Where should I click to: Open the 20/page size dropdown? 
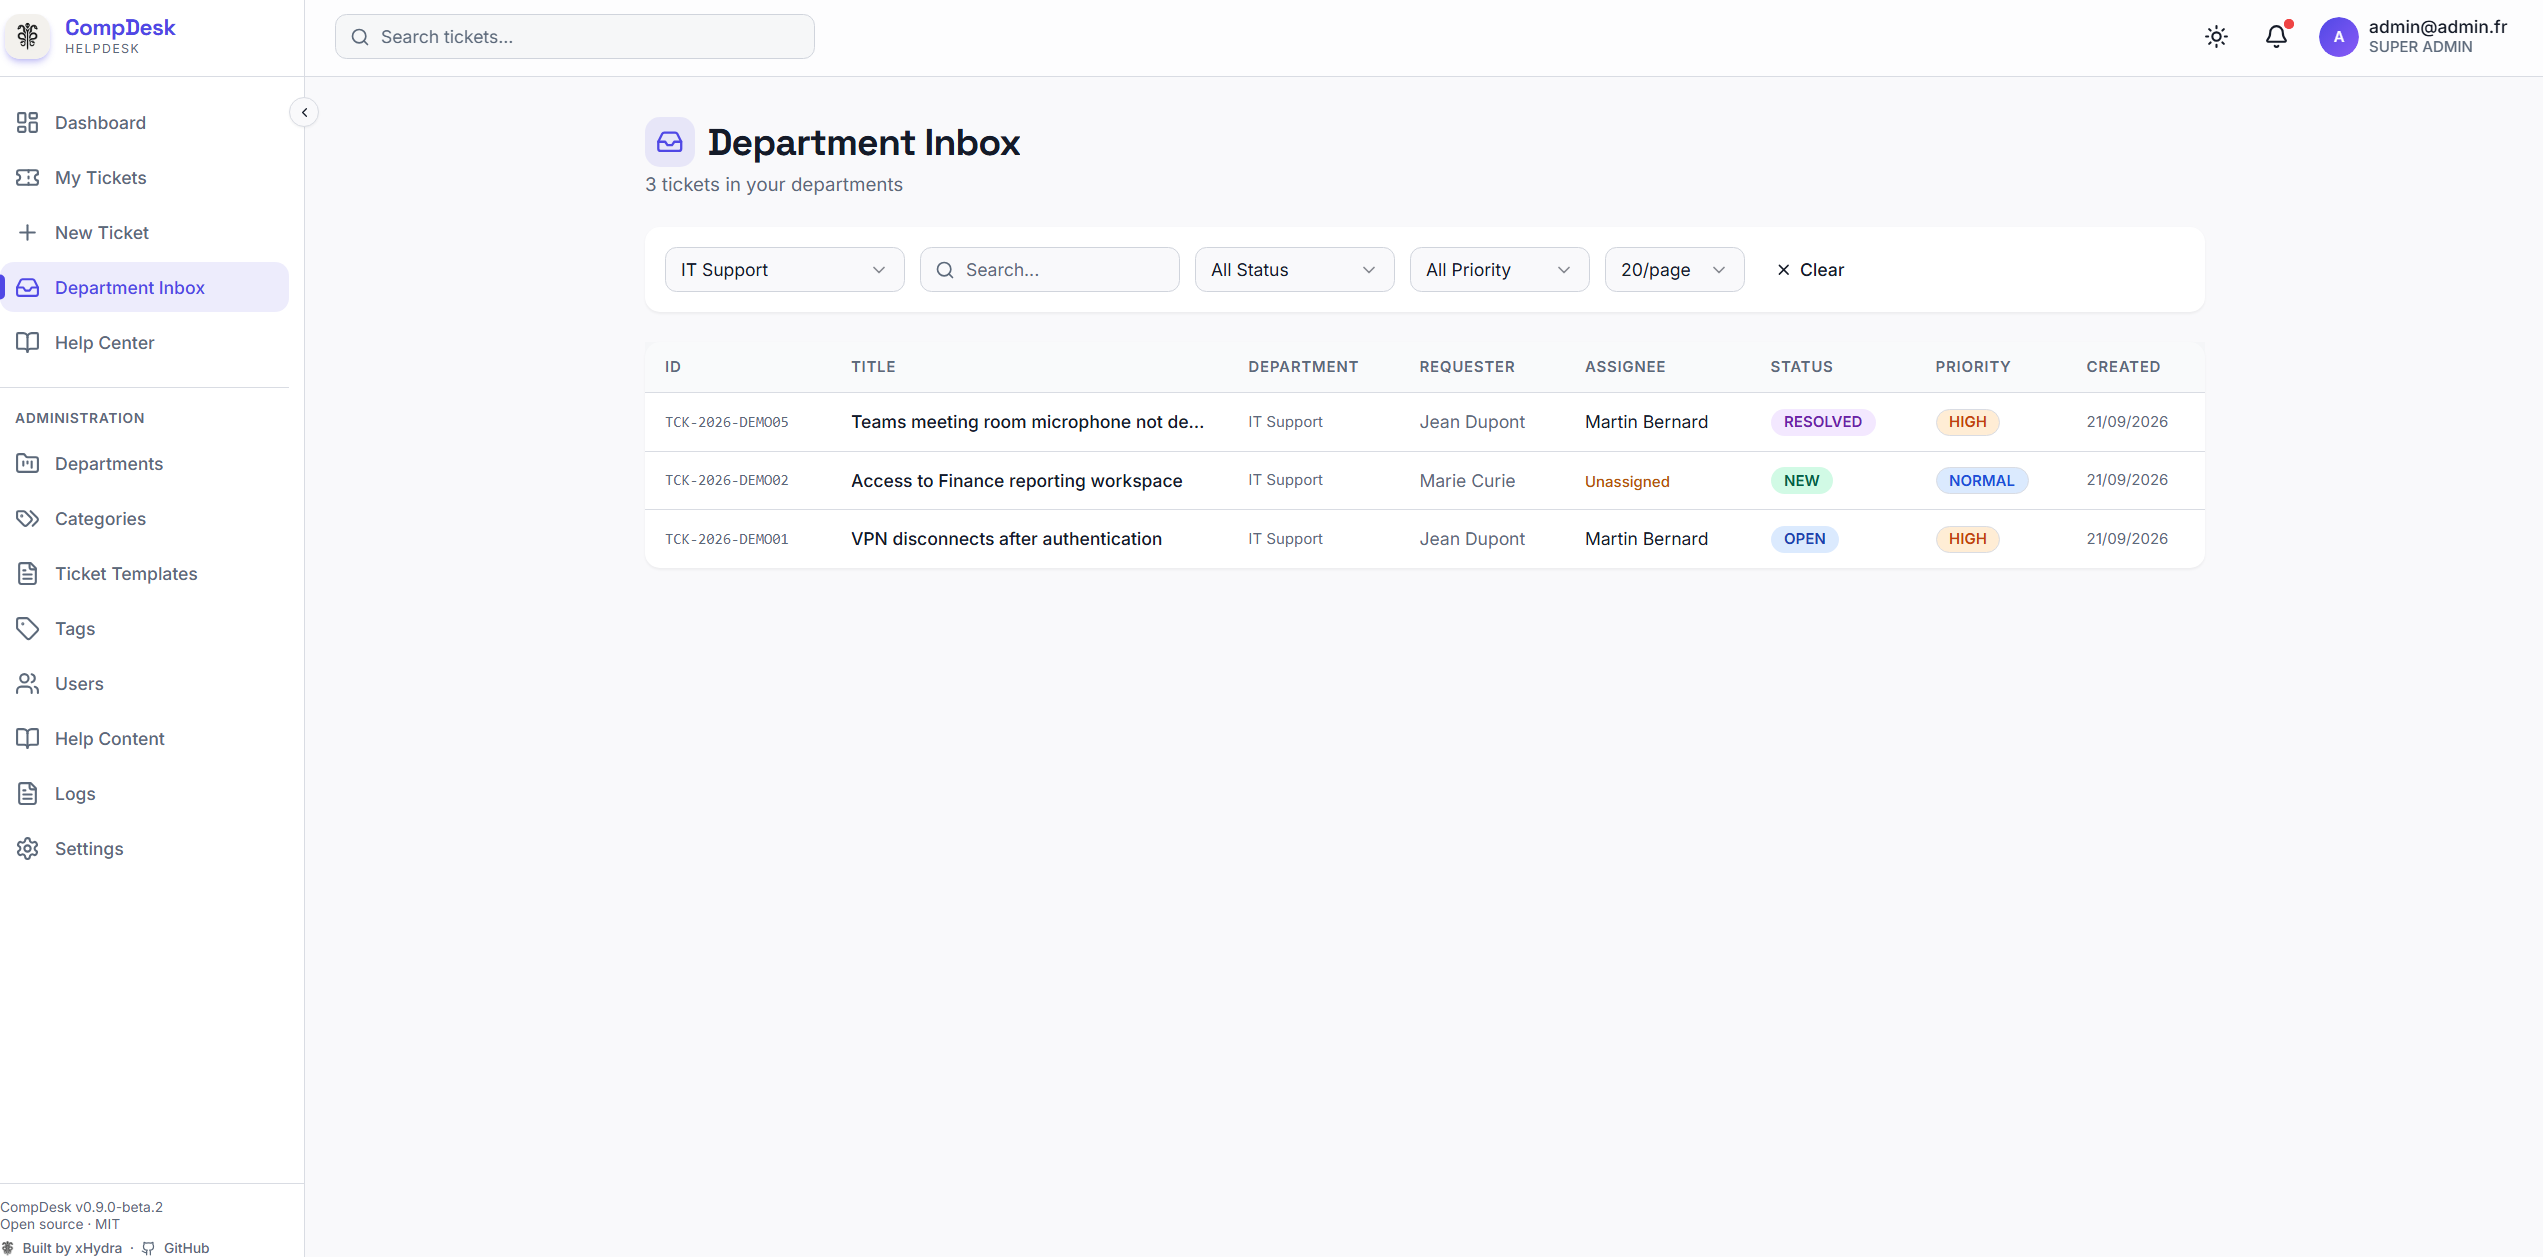(x=1674, y=270)
